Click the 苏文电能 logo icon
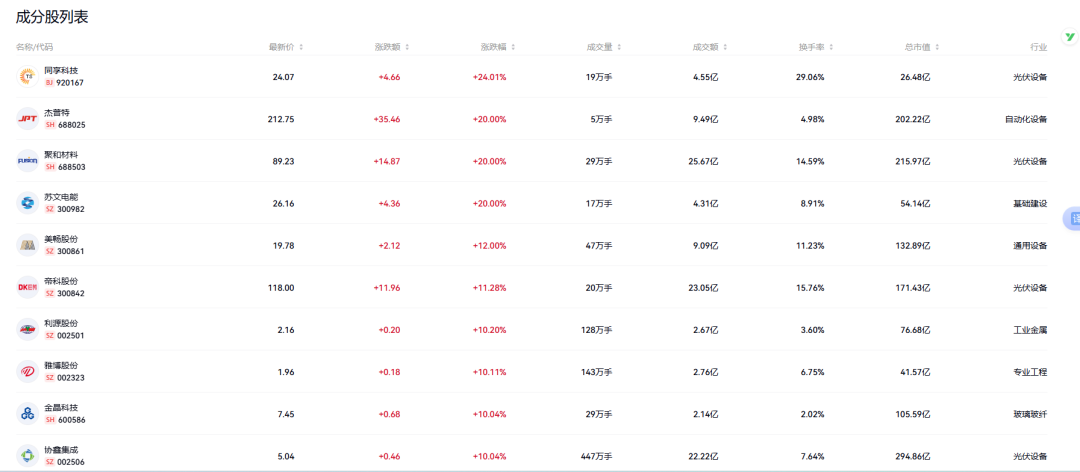 (27, 203)
